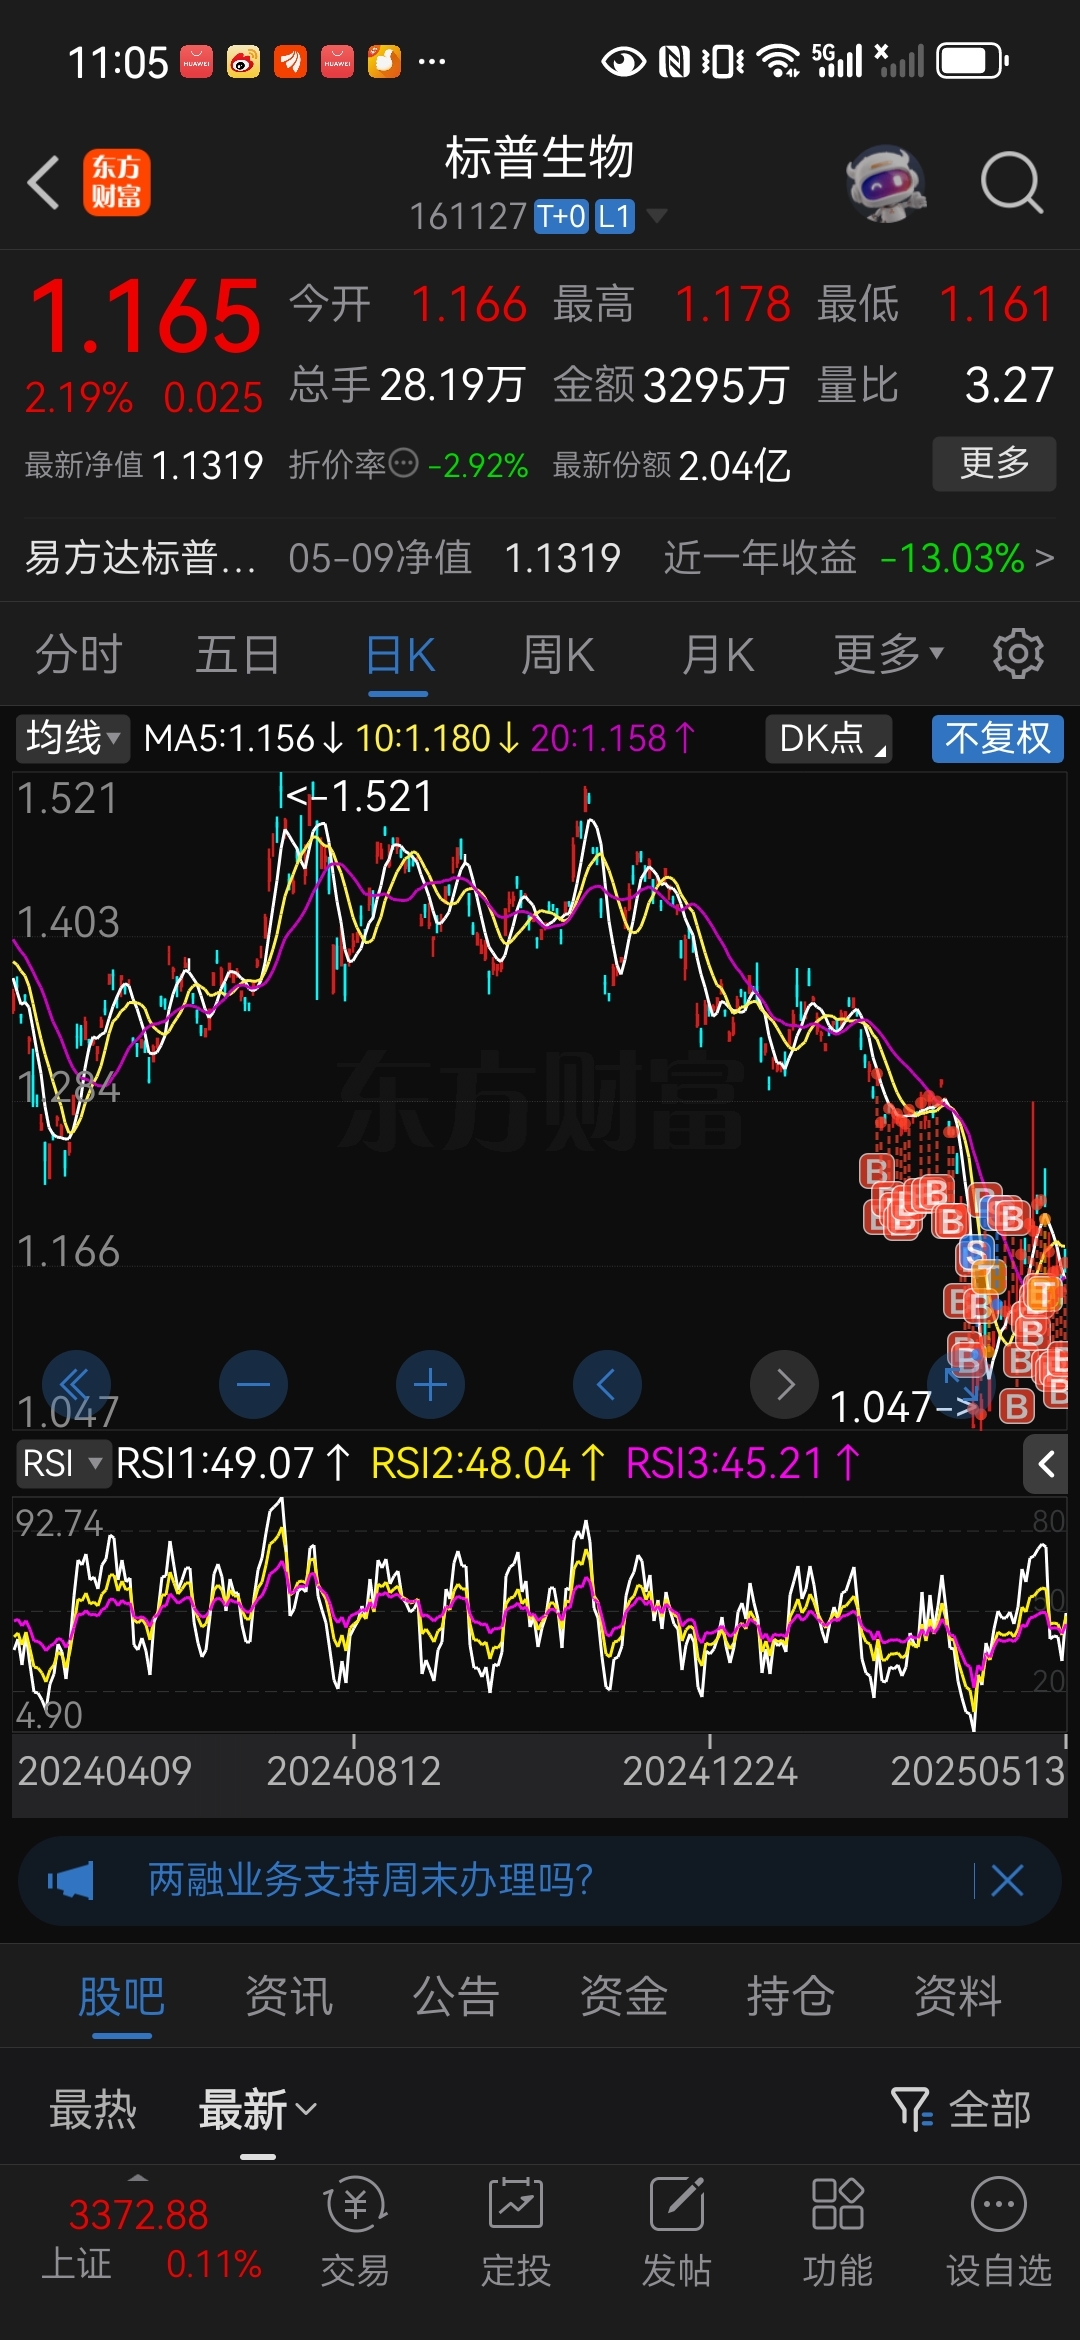This screenshot has height=2340, width=1080.
Task: Zoom in the chart with plus button
Action: [x=430, y=1385]
